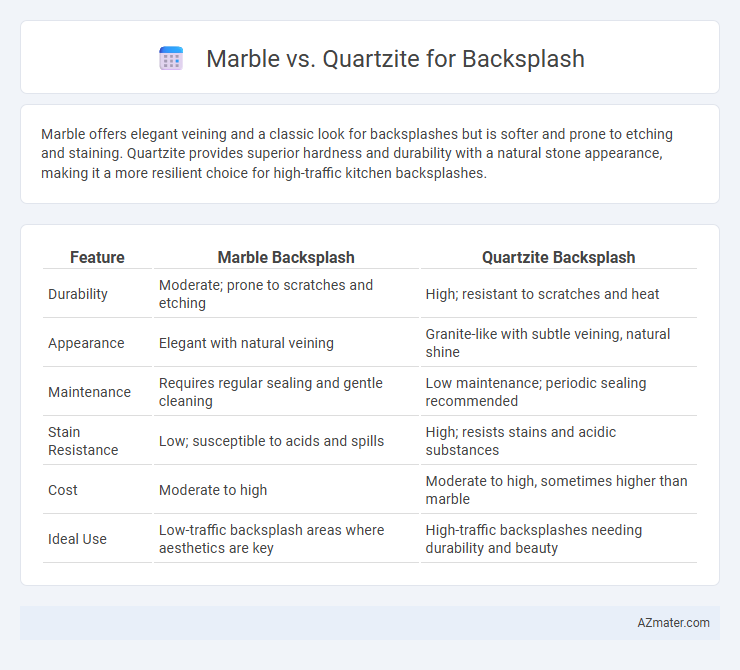Click 'Moderate to high, sometimes higher than marble' cell
This screenshot has width=740, height=670.
(556, 490)
